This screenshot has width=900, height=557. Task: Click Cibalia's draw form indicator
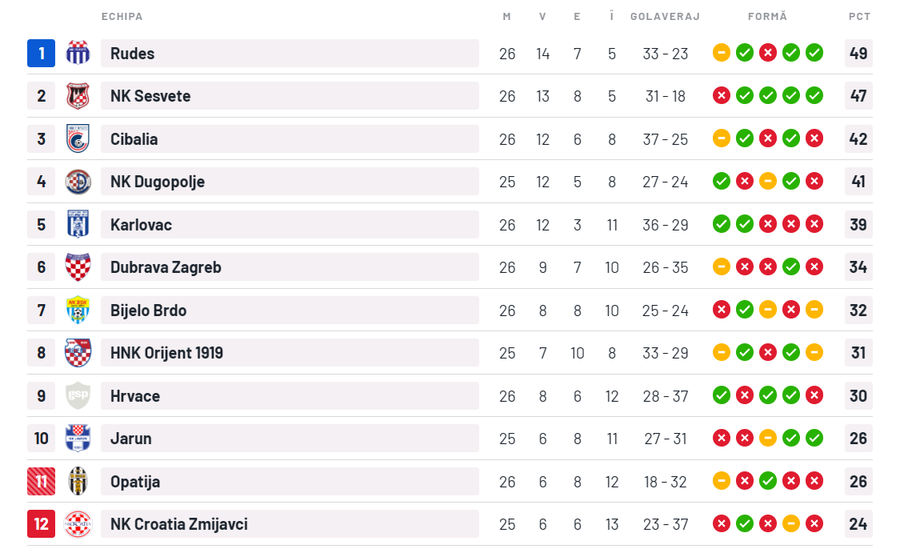pos(721,139)
